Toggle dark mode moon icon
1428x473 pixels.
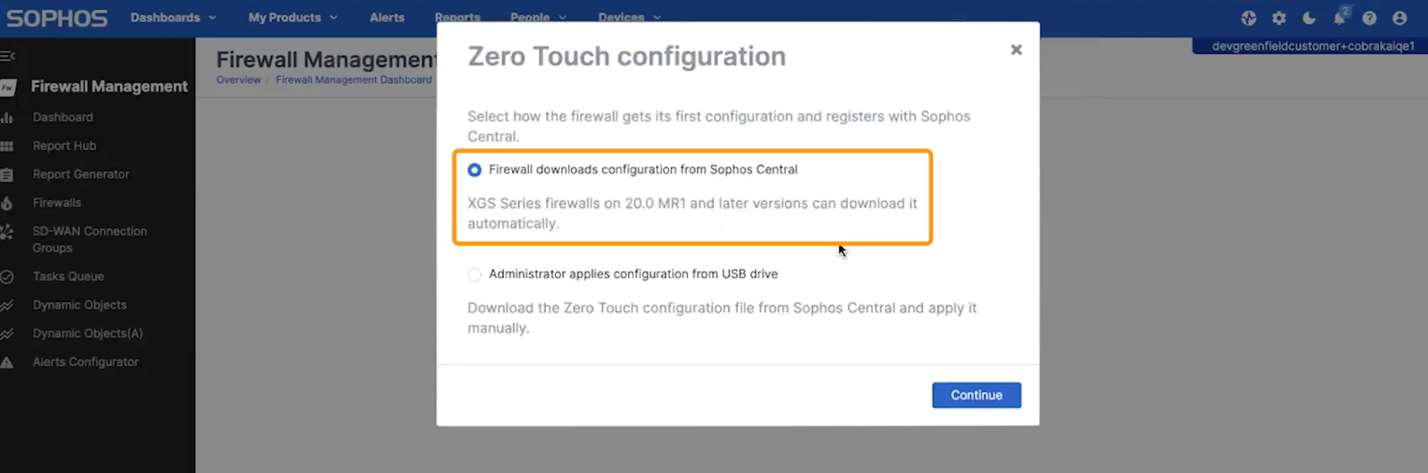click(x=1309, y=18)
